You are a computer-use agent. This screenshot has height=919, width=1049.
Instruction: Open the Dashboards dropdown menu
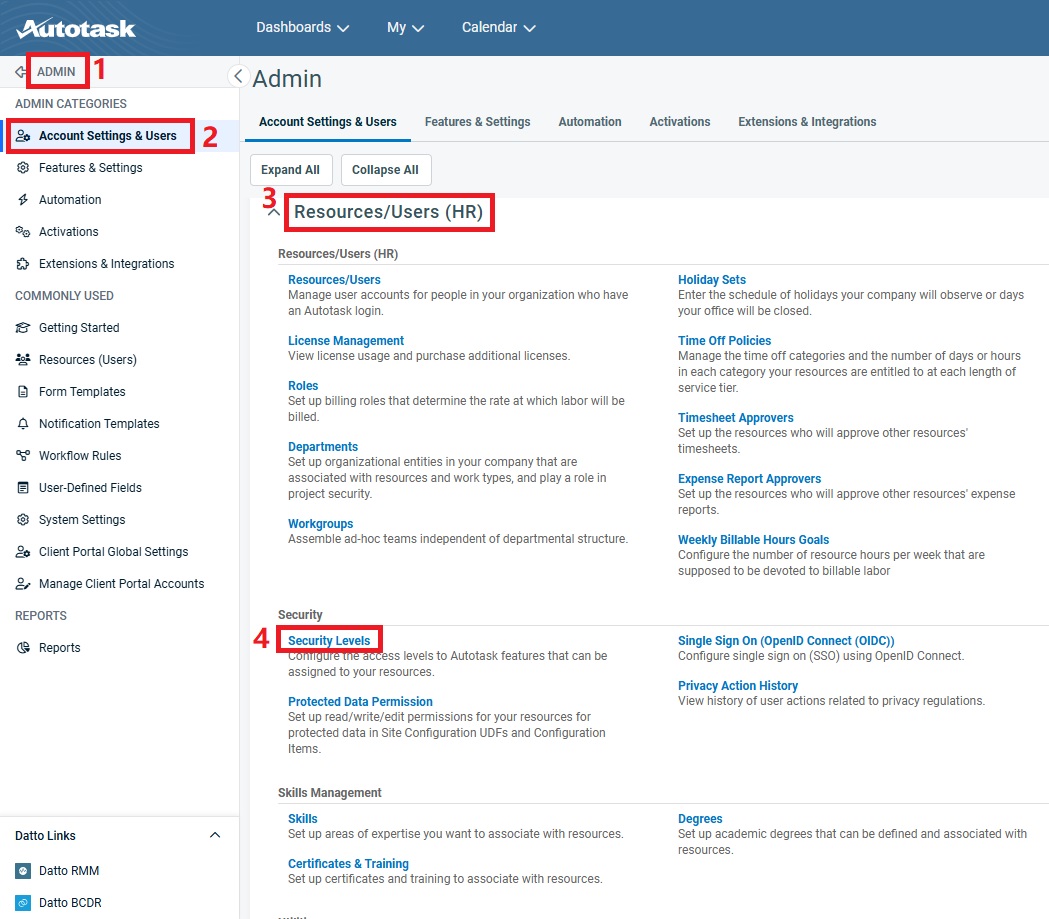point(302,28)
